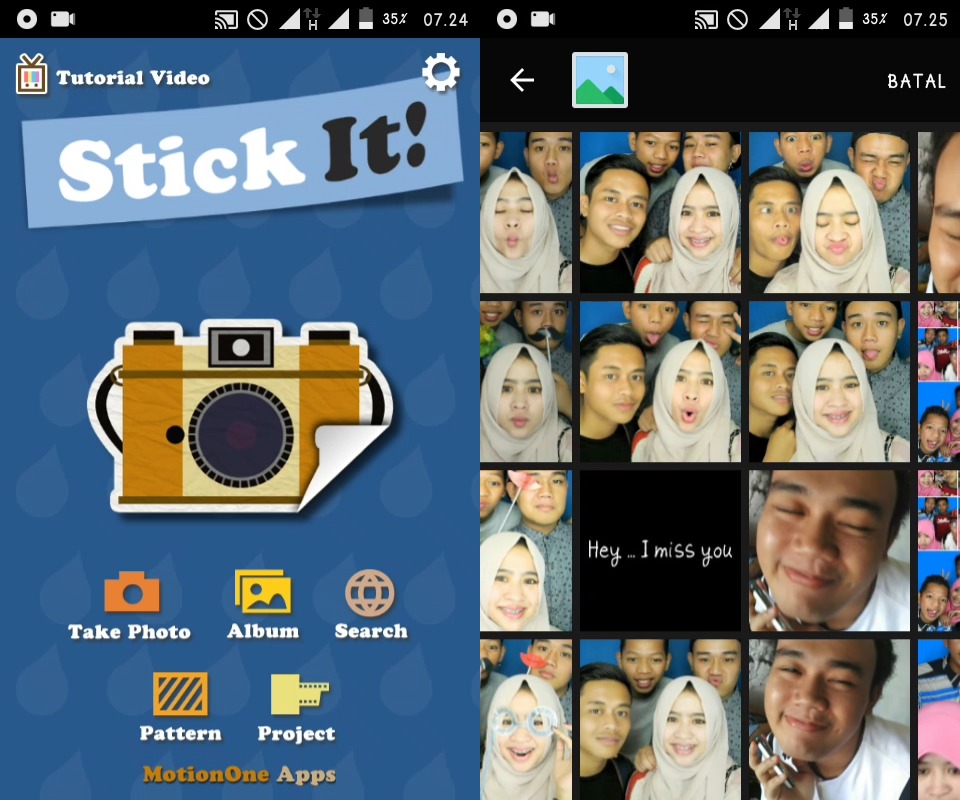Tap the gallery image folder icon
Screen dimensions: 960x800
click(x=600, y=80)
